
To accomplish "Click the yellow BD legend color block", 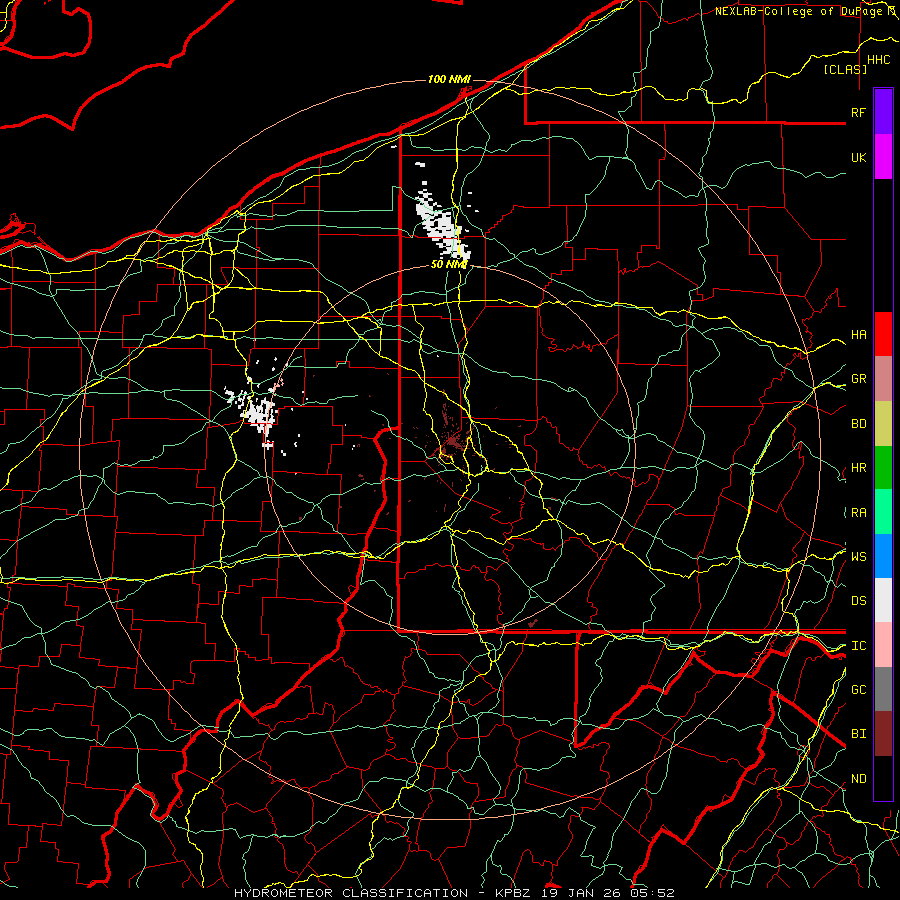I will pyautogui.click(x=883, y=424).
